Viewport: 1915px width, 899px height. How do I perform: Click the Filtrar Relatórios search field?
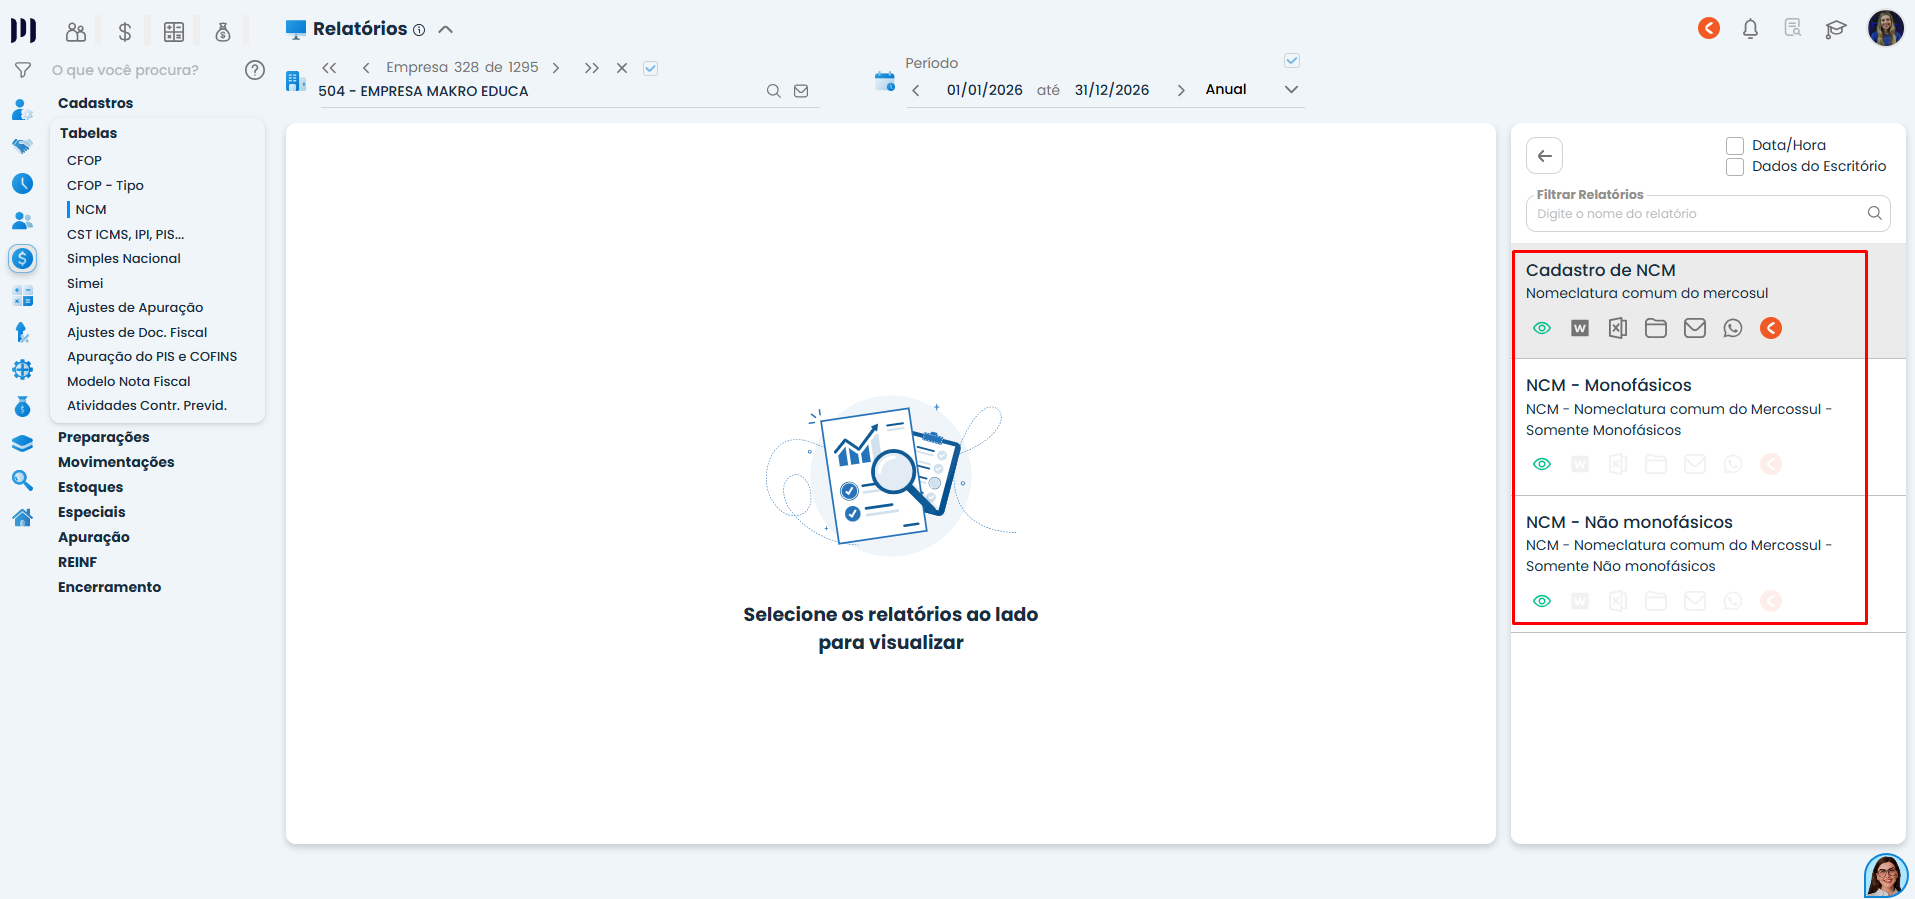pyautogui.click(x=1697, y=214)
